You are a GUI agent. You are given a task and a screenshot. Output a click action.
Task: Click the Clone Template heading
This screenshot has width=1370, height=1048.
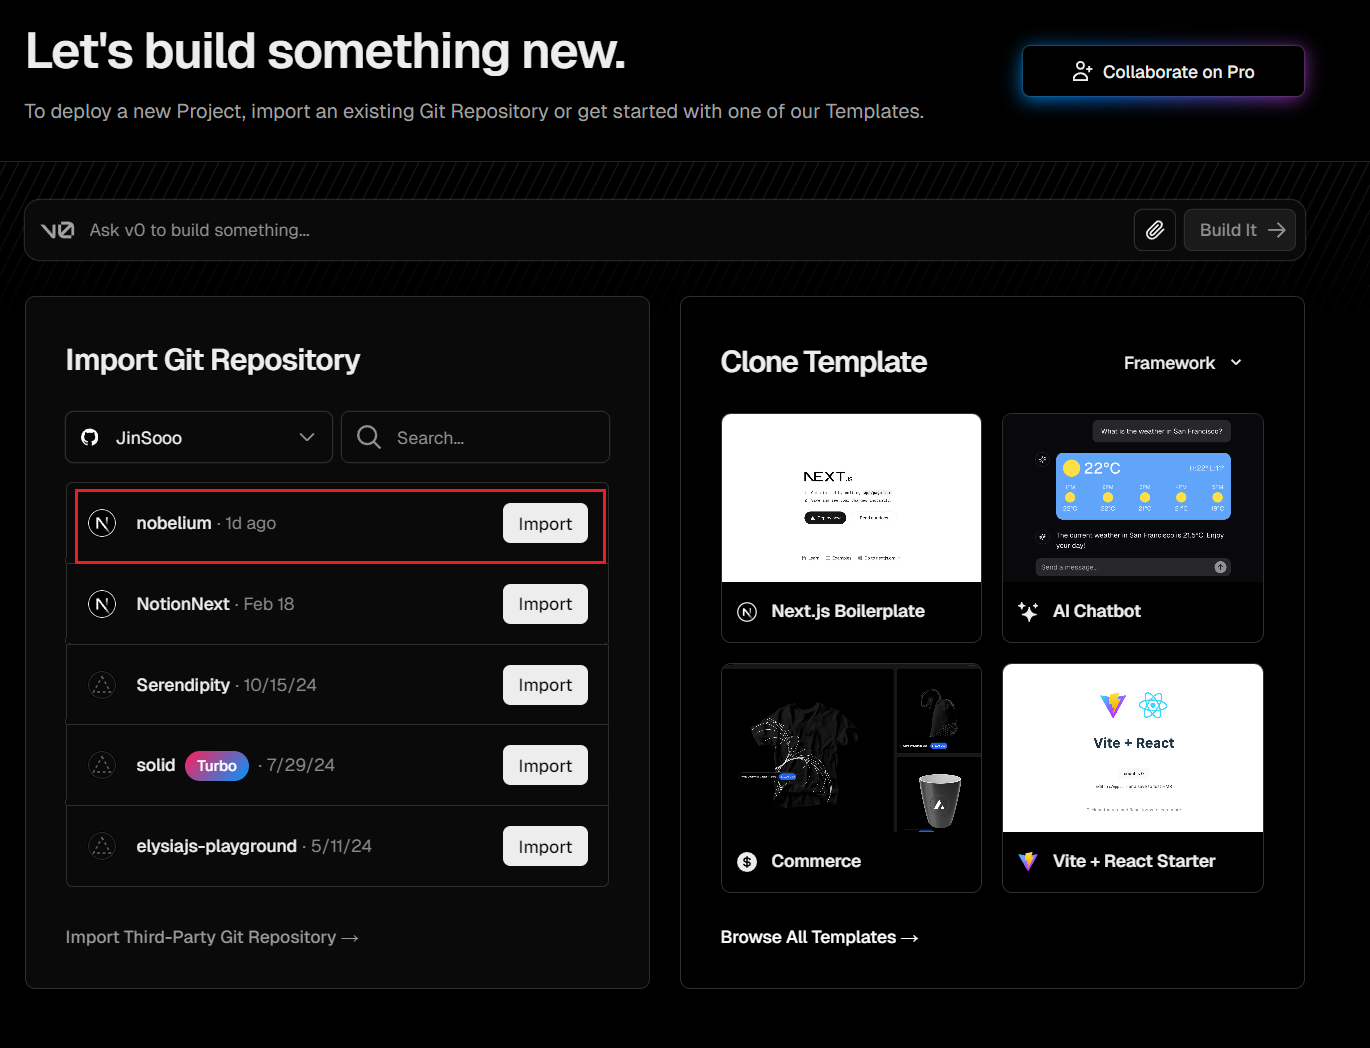pos(824,362)
